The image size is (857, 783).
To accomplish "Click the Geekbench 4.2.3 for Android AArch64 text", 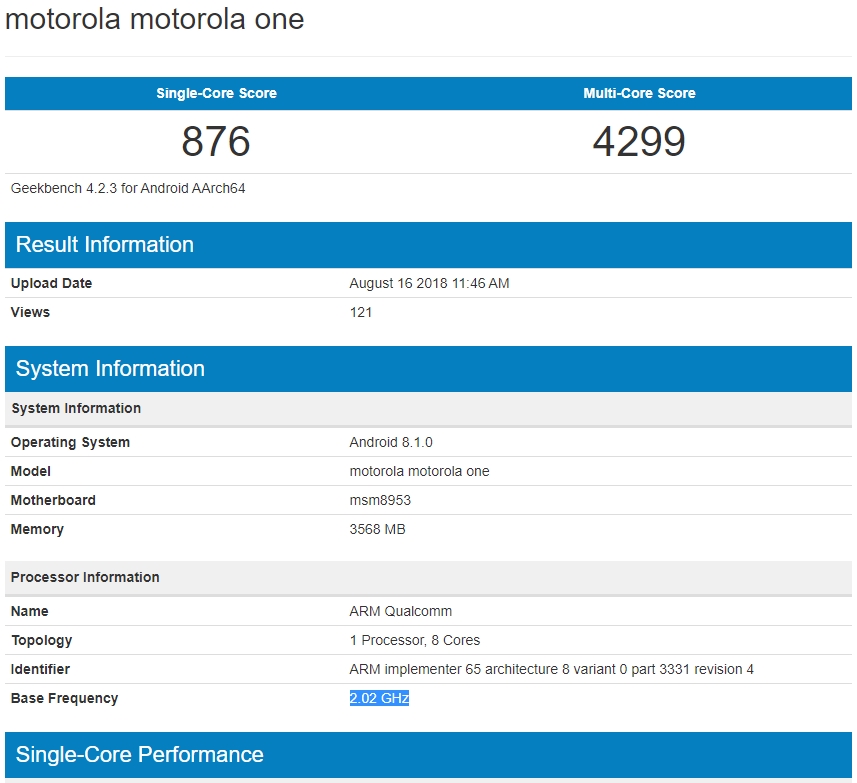I will (128, 189).
